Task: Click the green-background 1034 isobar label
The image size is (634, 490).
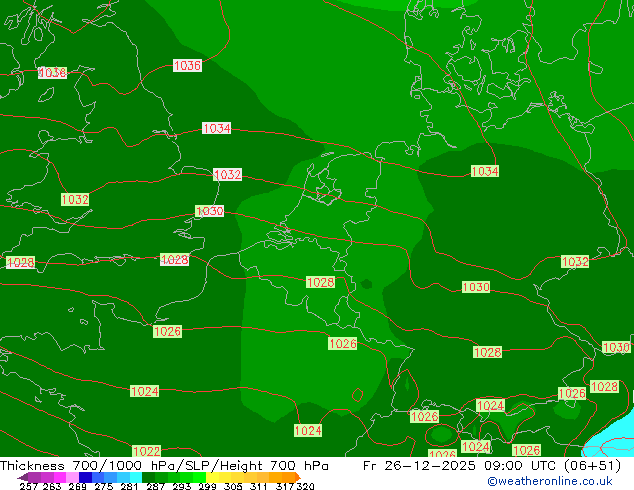Action: (485, 171)
